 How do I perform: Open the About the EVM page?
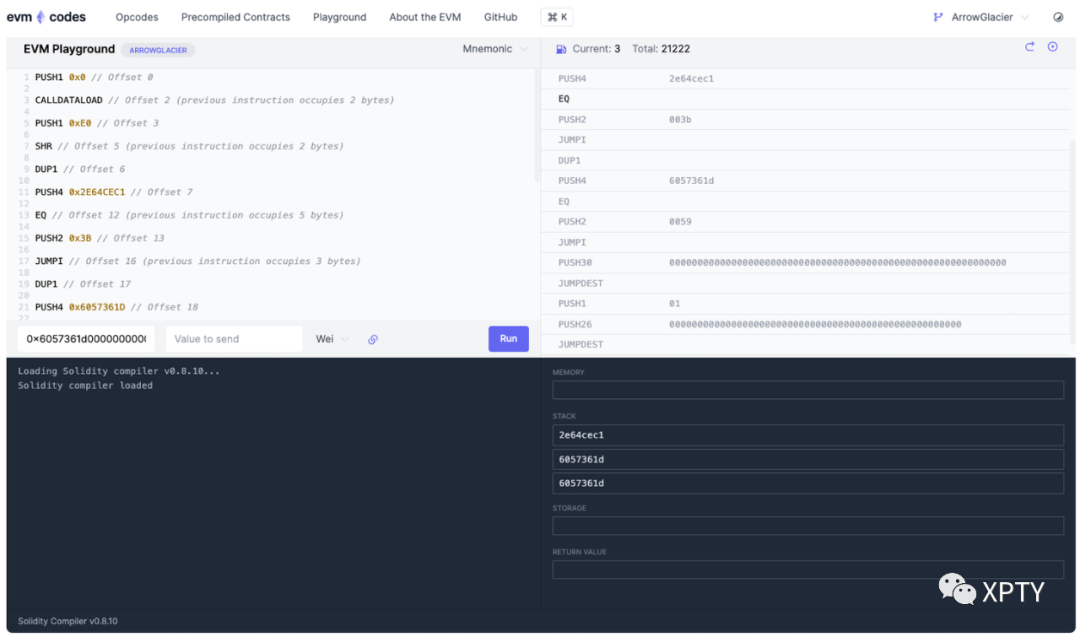point(425,17)
